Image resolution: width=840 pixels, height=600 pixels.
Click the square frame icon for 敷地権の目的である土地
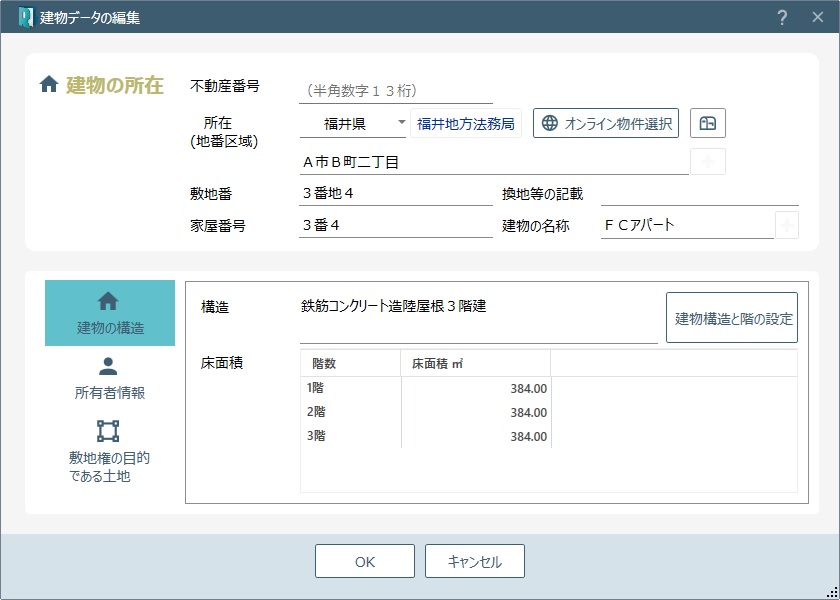pos(108,431)
